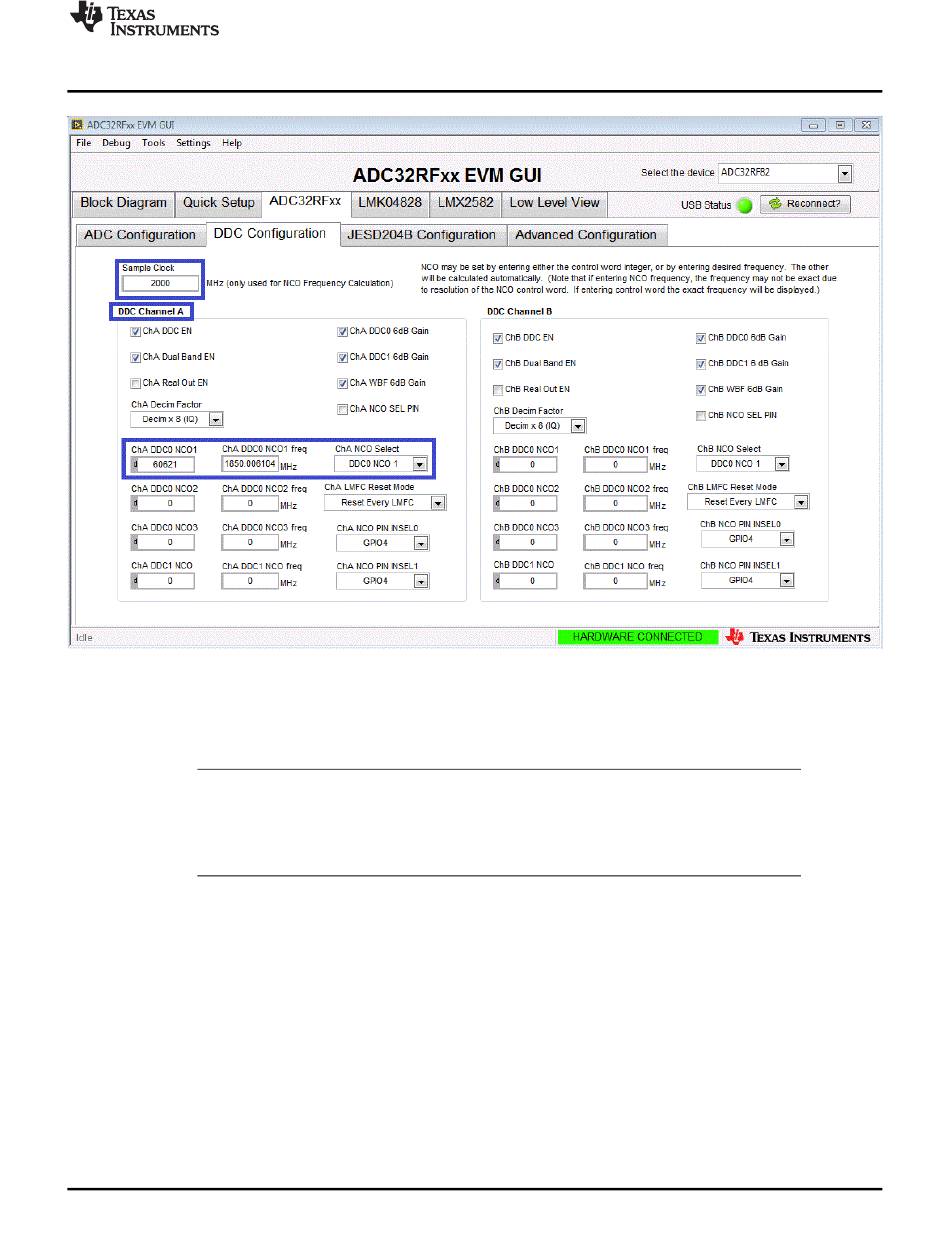
Task: Toggle ChB DDC1 6 dB Gain checkbox
Action: 701,363
